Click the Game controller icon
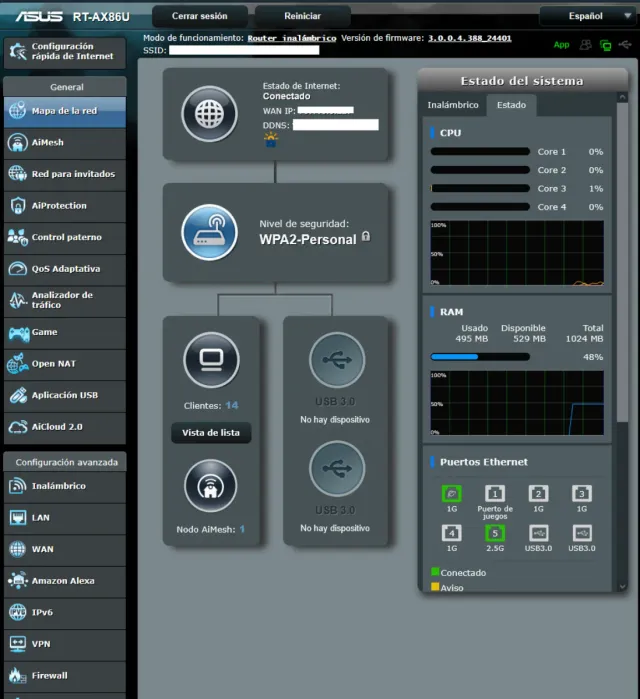The image size is (640, 699). (x=18, y=333)
